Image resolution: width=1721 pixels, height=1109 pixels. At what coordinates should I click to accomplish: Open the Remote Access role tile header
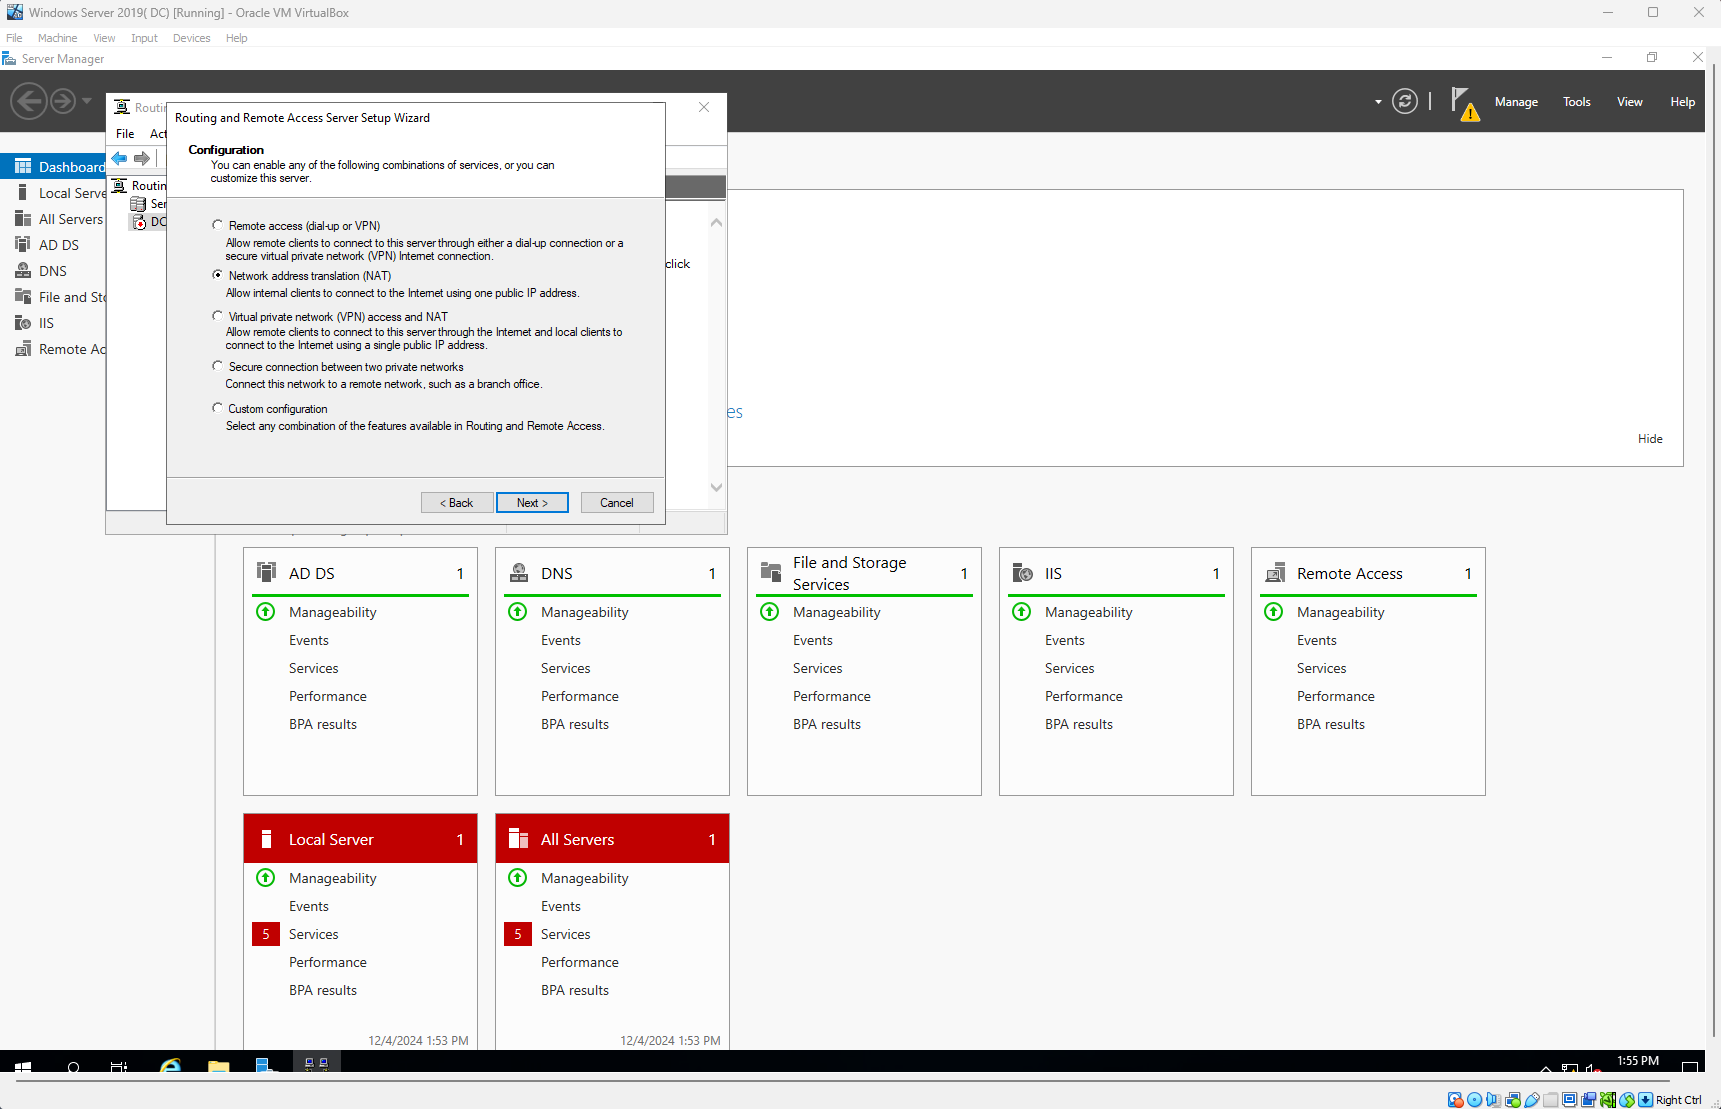click(x=1368, y=573)
